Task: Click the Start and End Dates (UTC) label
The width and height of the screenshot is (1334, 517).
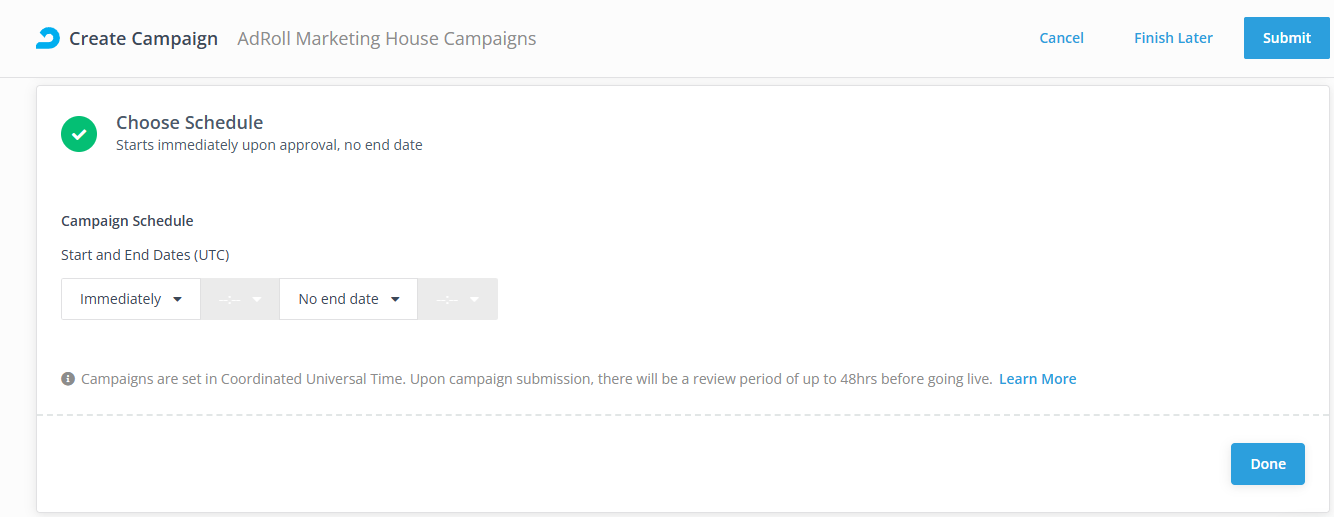Action: pyautogui.click(x=145, y=255)
